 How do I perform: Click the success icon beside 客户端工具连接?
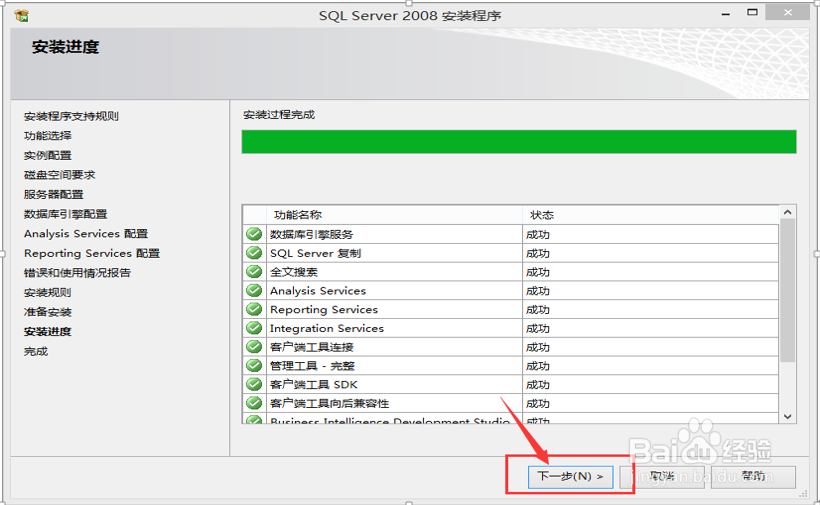(x=254, y=347)
